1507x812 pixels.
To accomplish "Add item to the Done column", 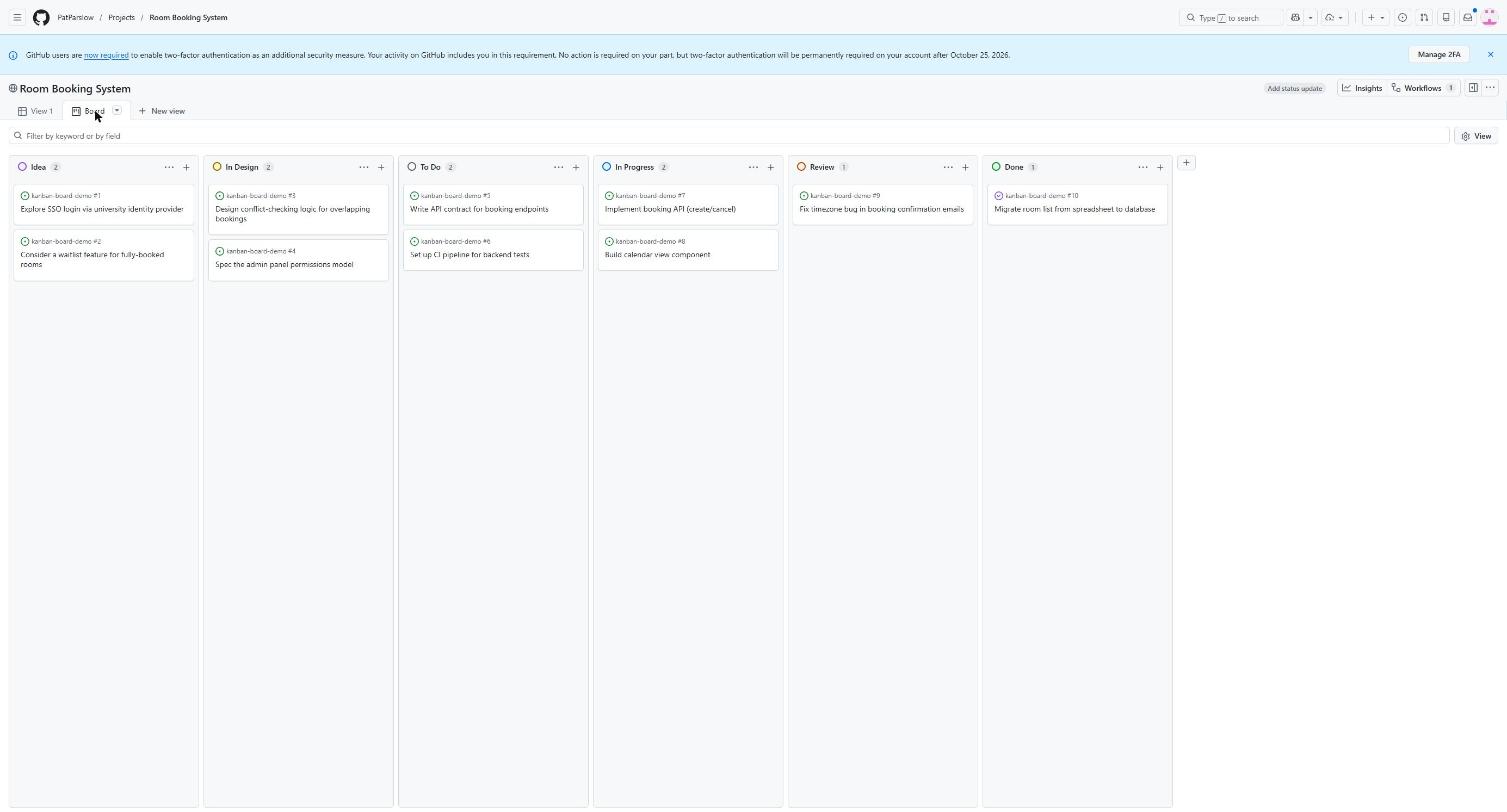I will (x=1160, y=167).
